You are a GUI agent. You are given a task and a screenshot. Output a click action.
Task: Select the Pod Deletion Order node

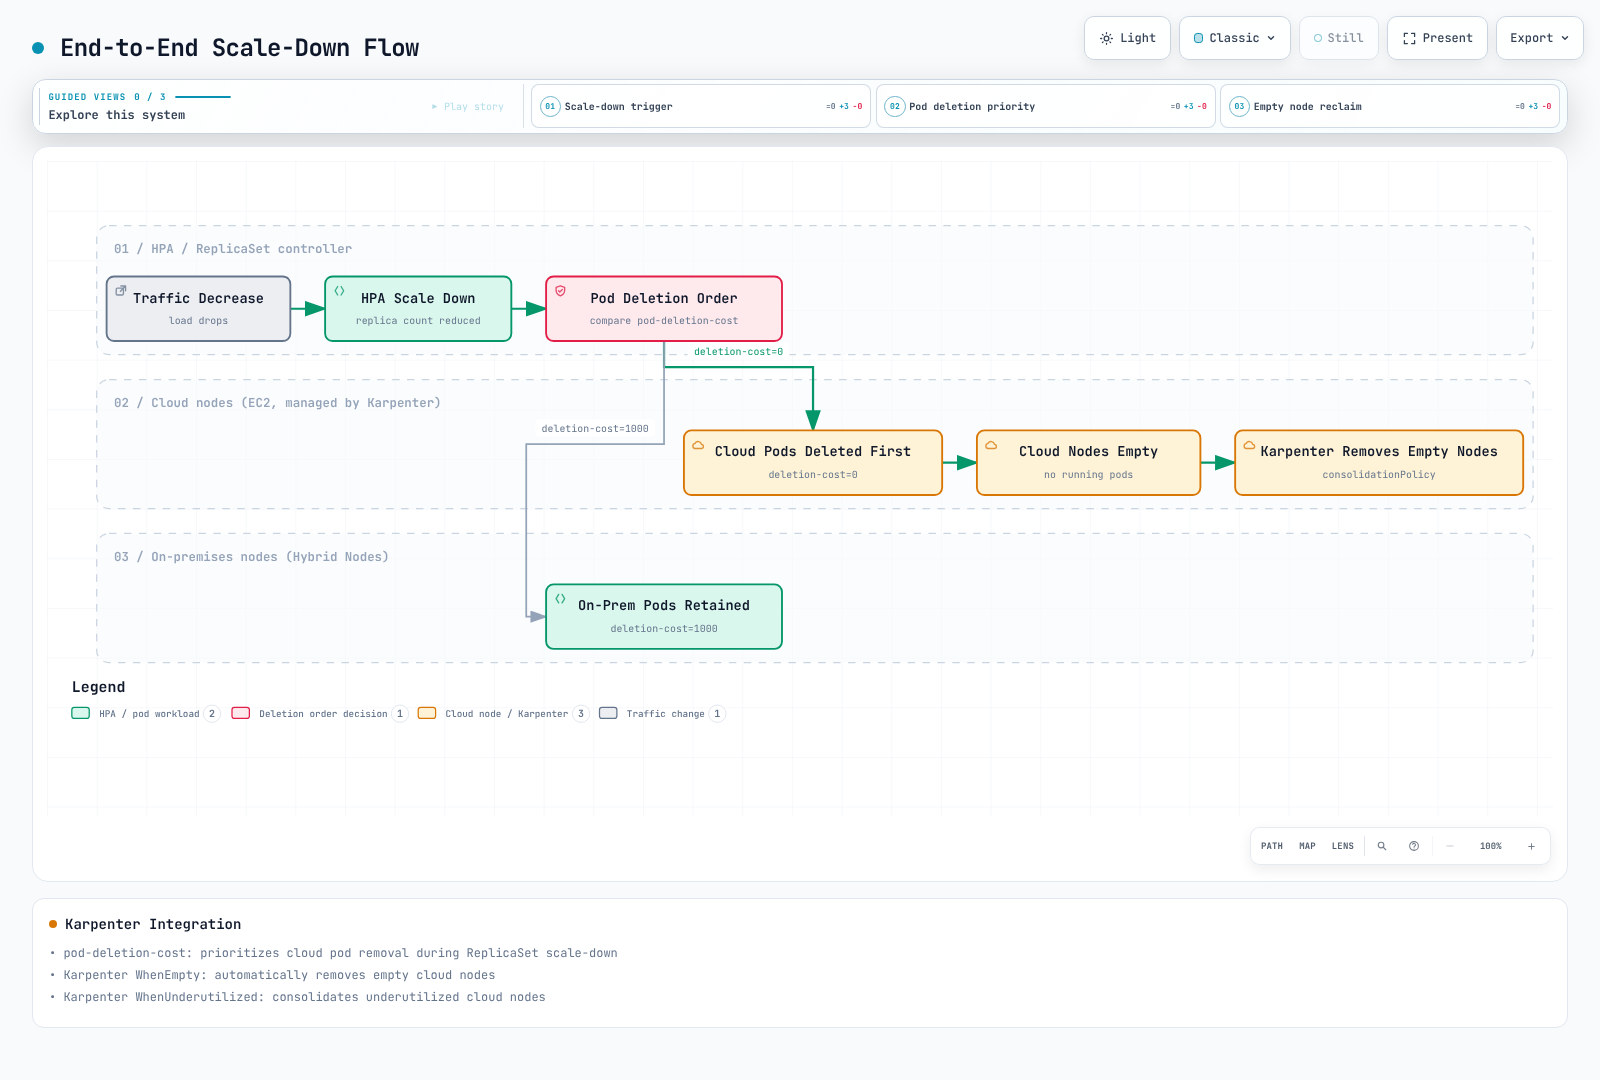coord(664,309)
